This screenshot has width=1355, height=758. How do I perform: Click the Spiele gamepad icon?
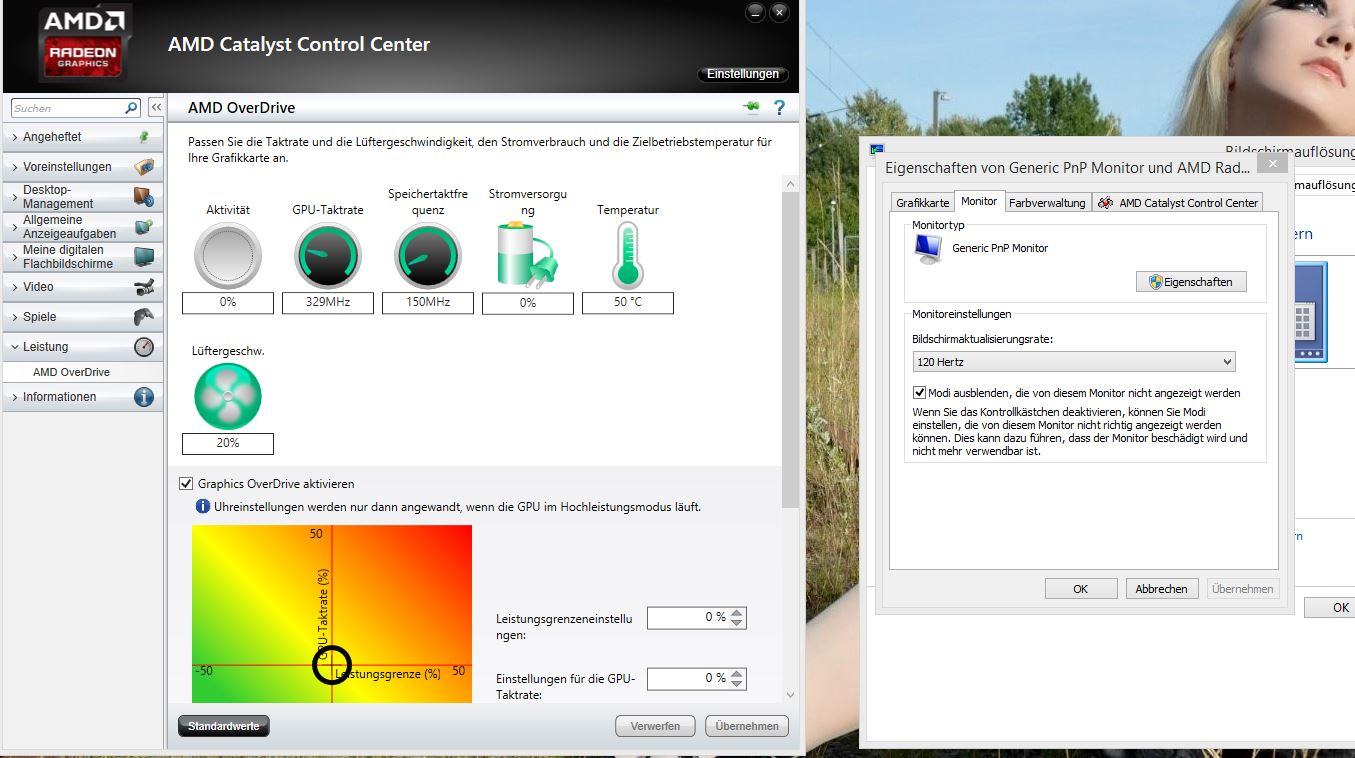144,317
